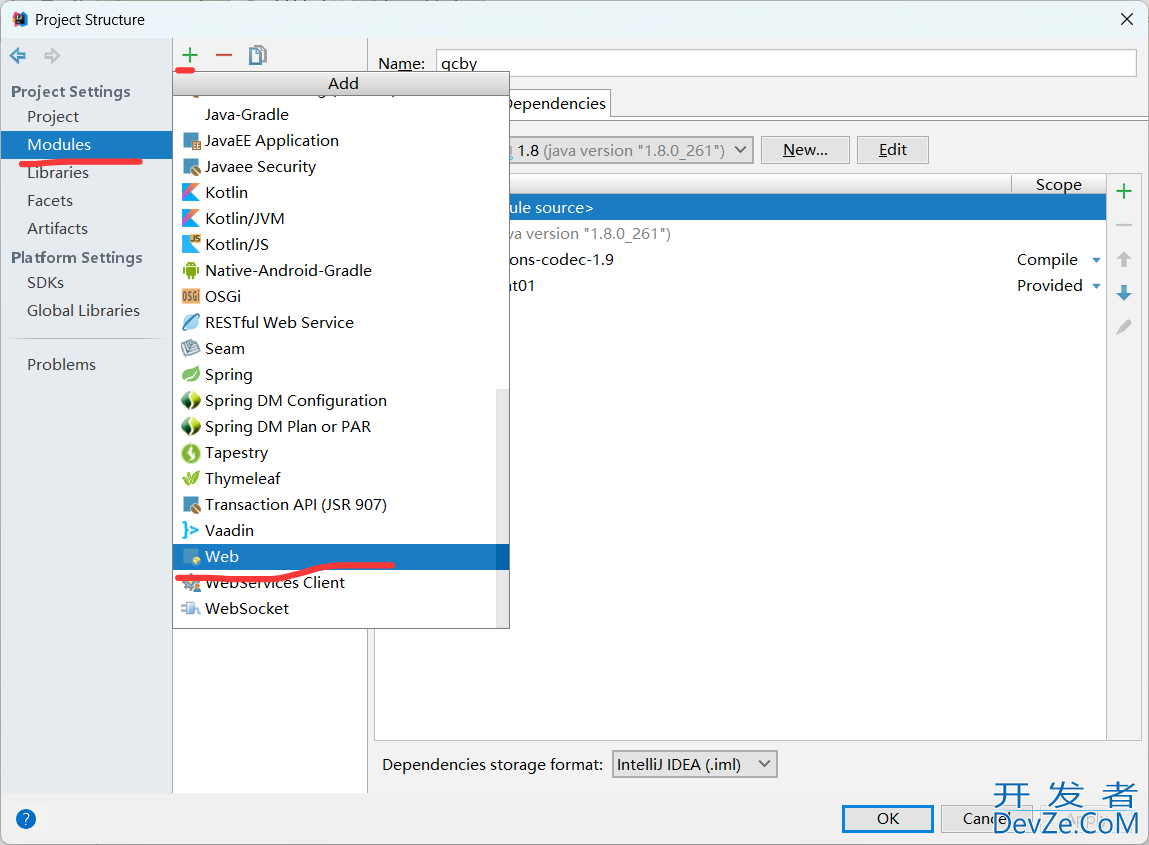Open the Project settings page
This screenshot has height=845, width=1149.
point(86,117)
